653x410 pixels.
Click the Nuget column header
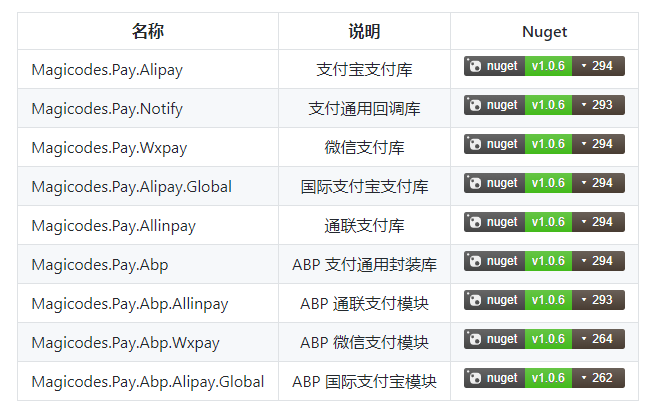544,31
